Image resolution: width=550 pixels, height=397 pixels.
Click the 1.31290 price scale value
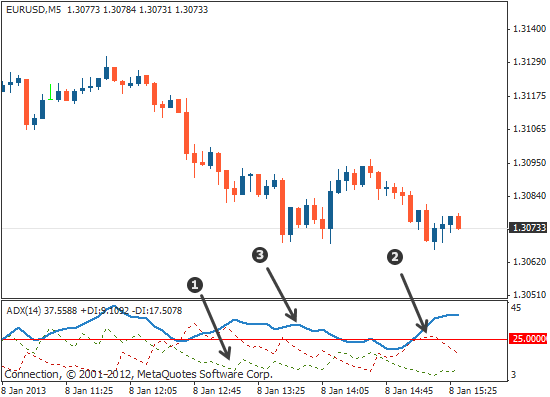pos(530,62)
